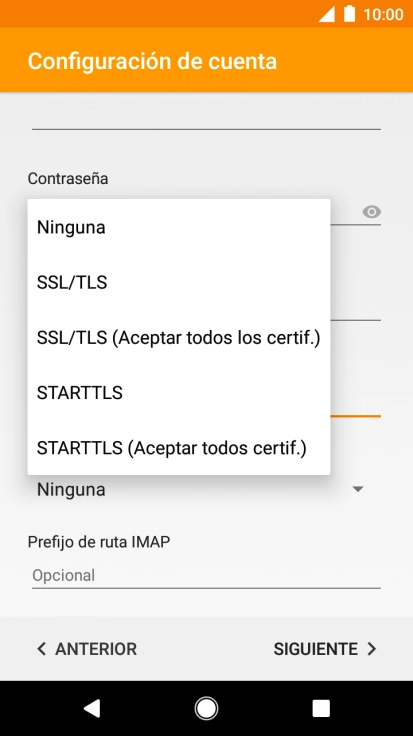Image resolution: width=413 pixels, height=736 pixels.
Task: Tap the Configuración de cuenta title
Action: tap(152, 61)
